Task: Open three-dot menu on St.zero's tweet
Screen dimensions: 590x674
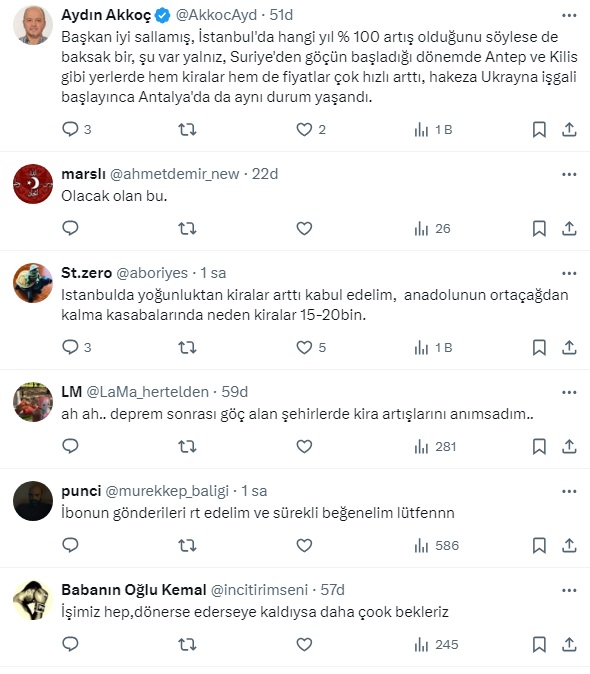Action: tap(569, 273)
